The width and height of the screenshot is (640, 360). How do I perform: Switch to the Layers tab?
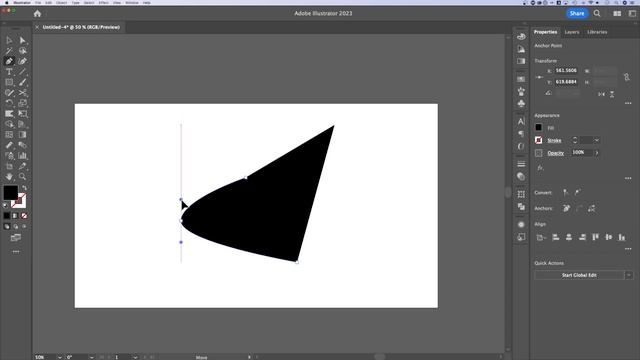[x=571, y=32]
